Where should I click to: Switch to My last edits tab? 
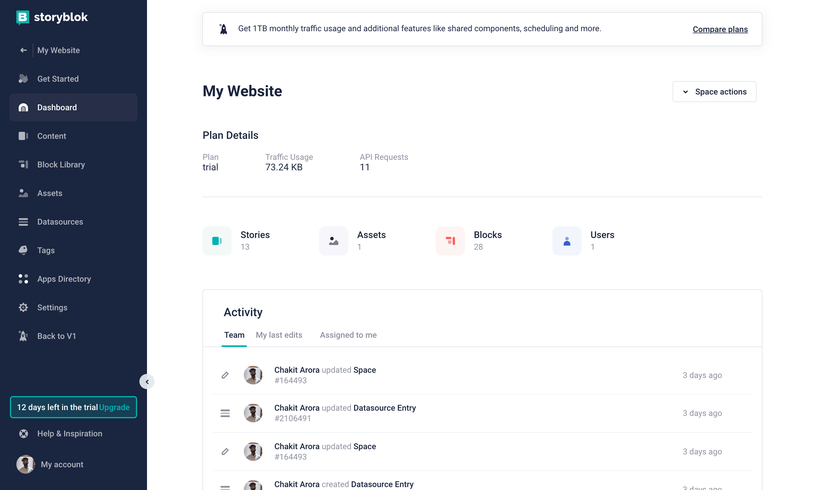279,335
